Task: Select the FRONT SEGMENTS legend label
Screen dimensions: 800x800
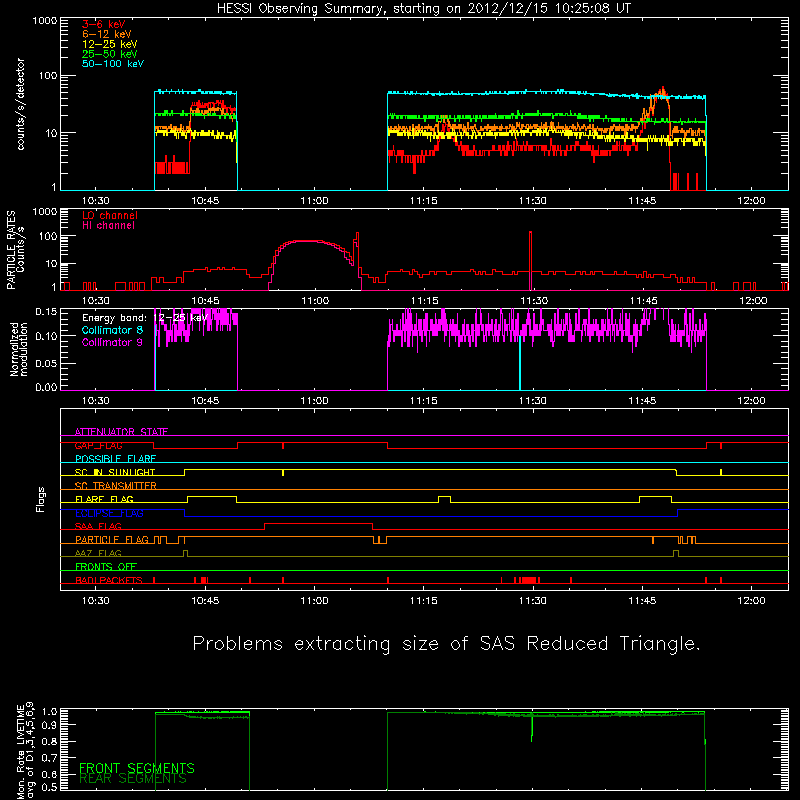Action: pyautogui.click(x=137, y=768)
